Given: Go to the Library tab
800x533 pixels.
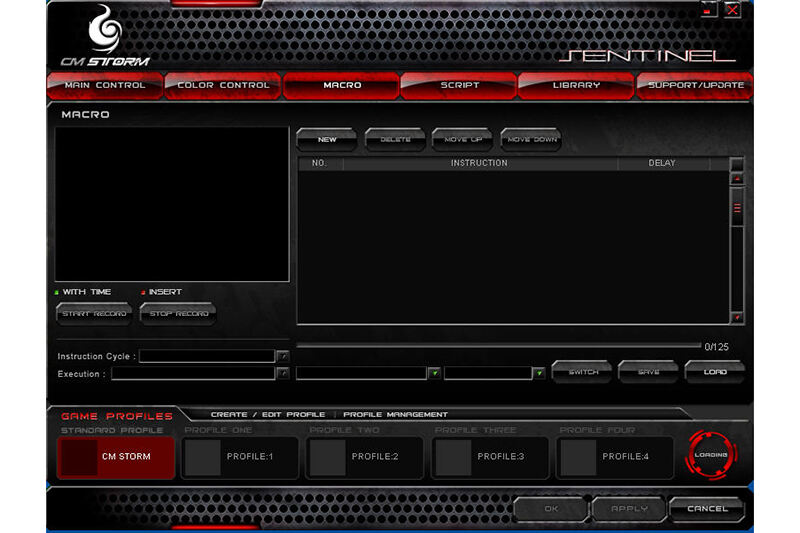Looking at the screenshot, I should tap(577, 85).
